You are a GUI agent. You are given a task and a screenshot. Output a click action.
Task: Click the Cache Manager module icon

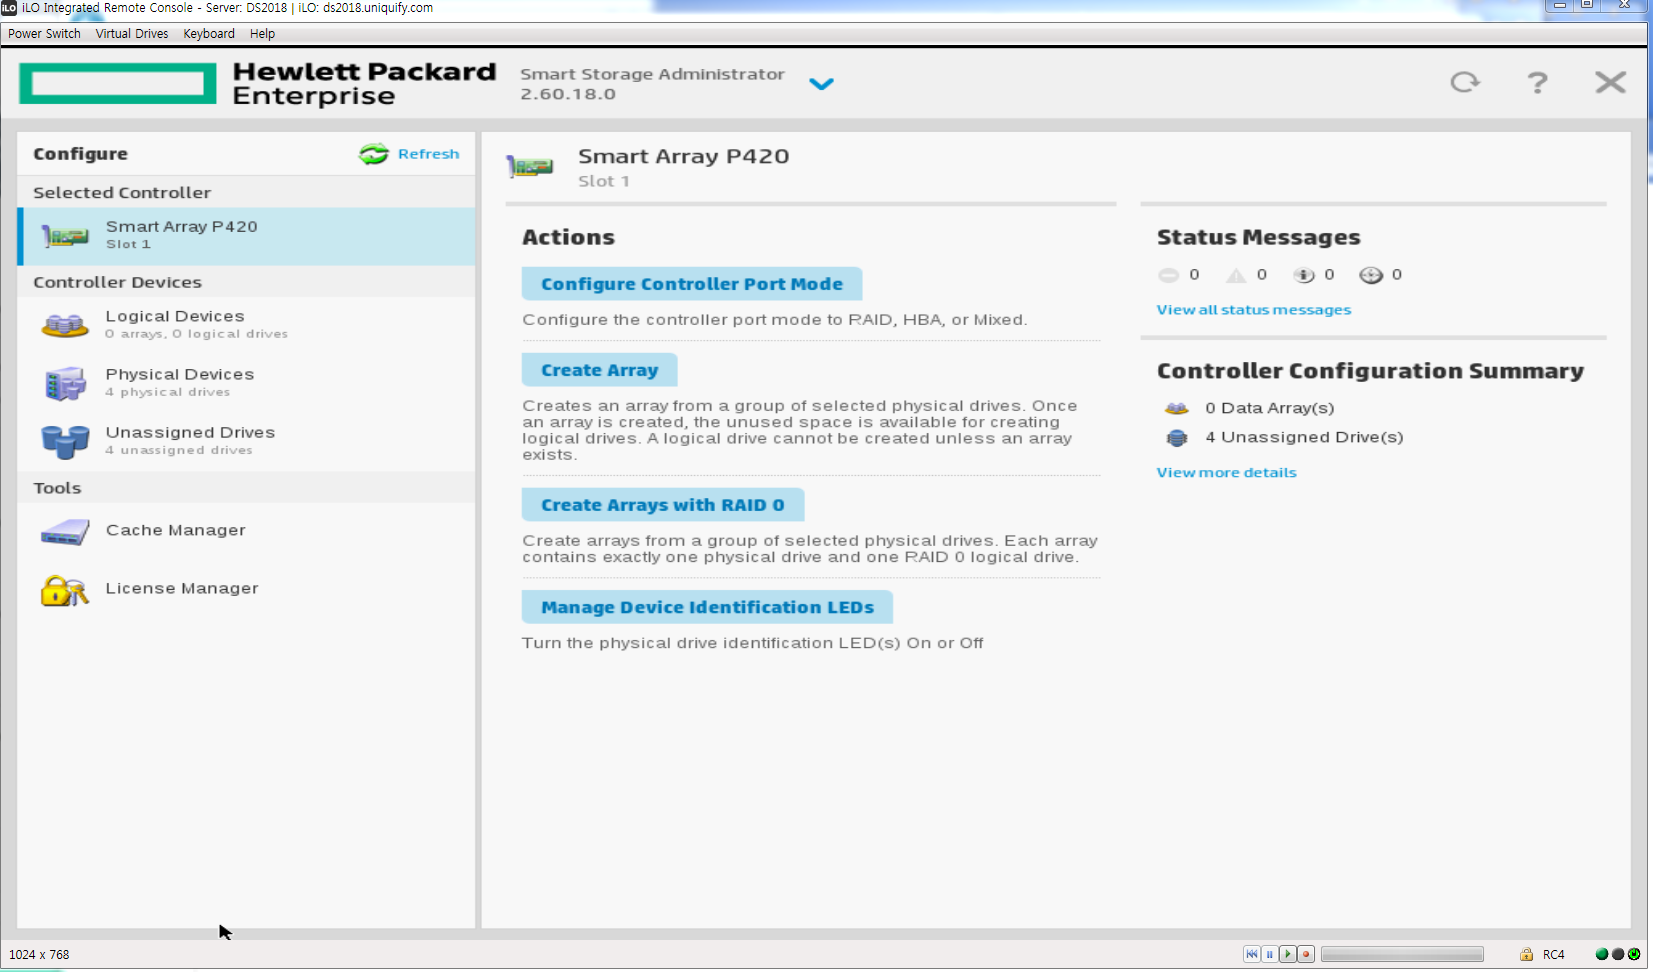(x=65, y=532)
